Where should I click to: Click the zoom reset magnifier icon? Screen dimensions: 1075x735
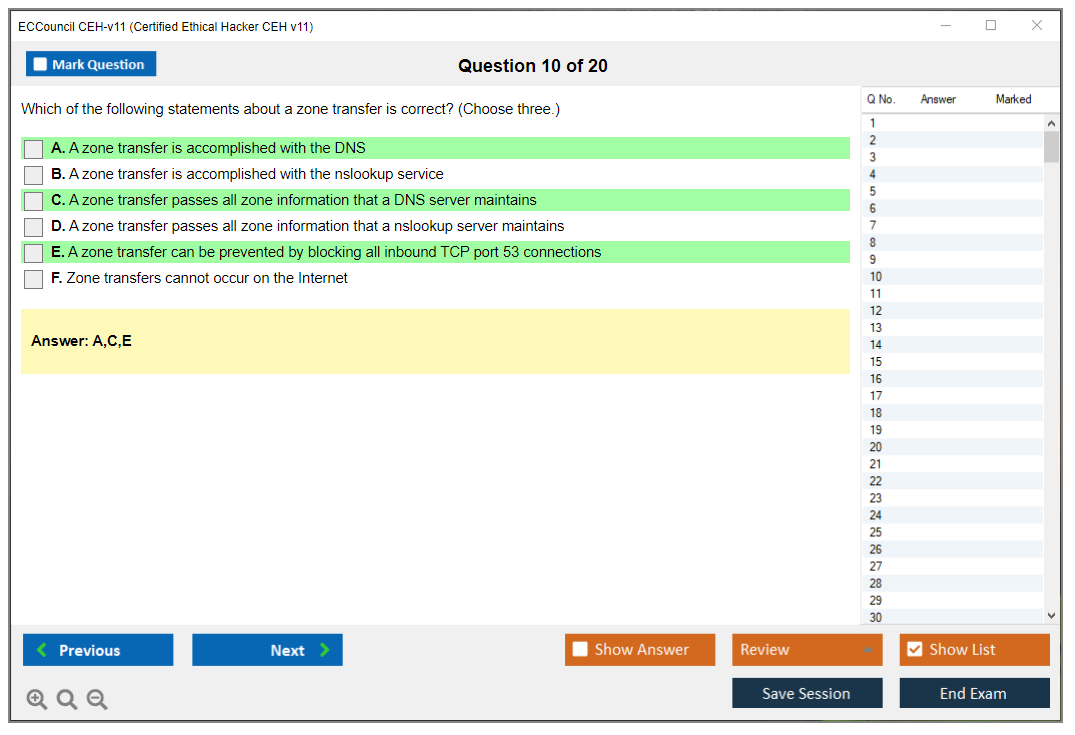coord(67,700)
